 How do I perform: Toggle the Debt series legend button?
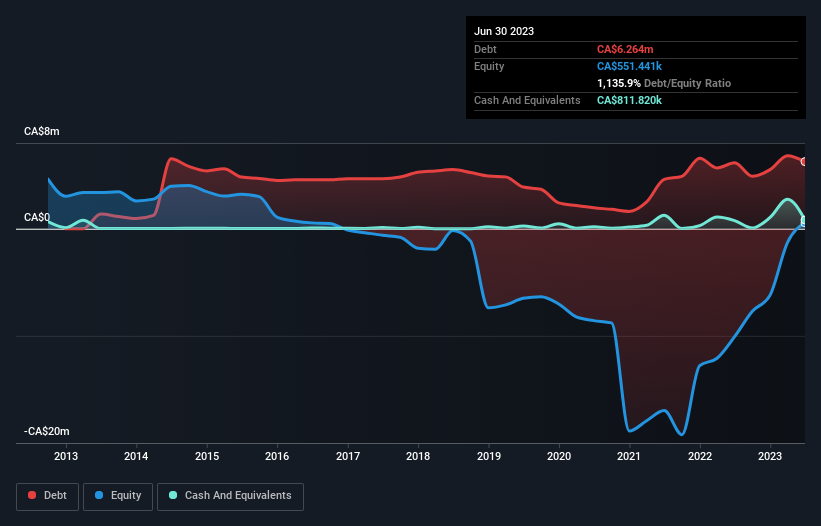[48, 496]
